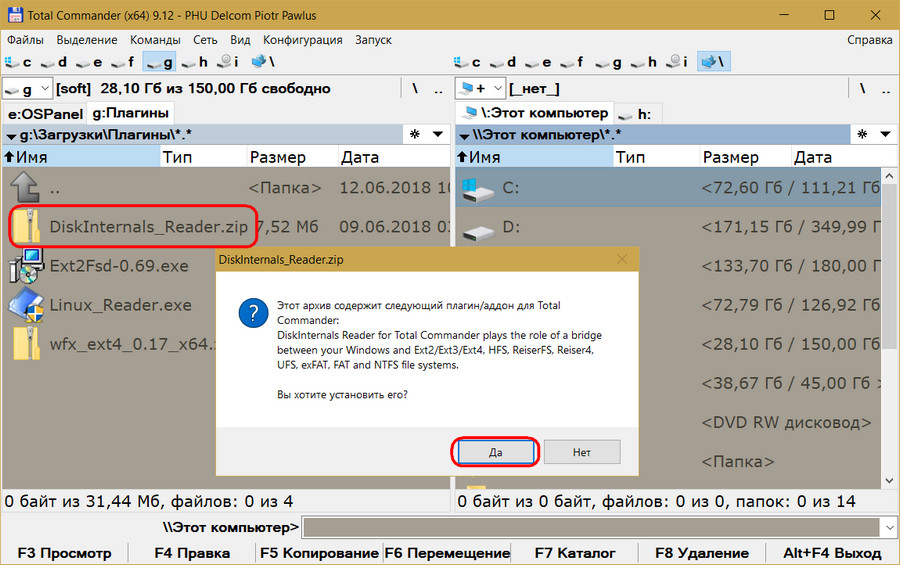Expand the command line history dropdown

coord(887,527)
